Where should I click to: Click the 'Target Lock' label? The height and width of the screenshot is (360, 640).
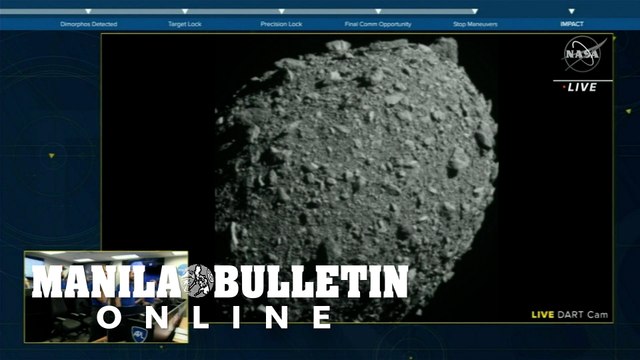click(x=185, y=24)
